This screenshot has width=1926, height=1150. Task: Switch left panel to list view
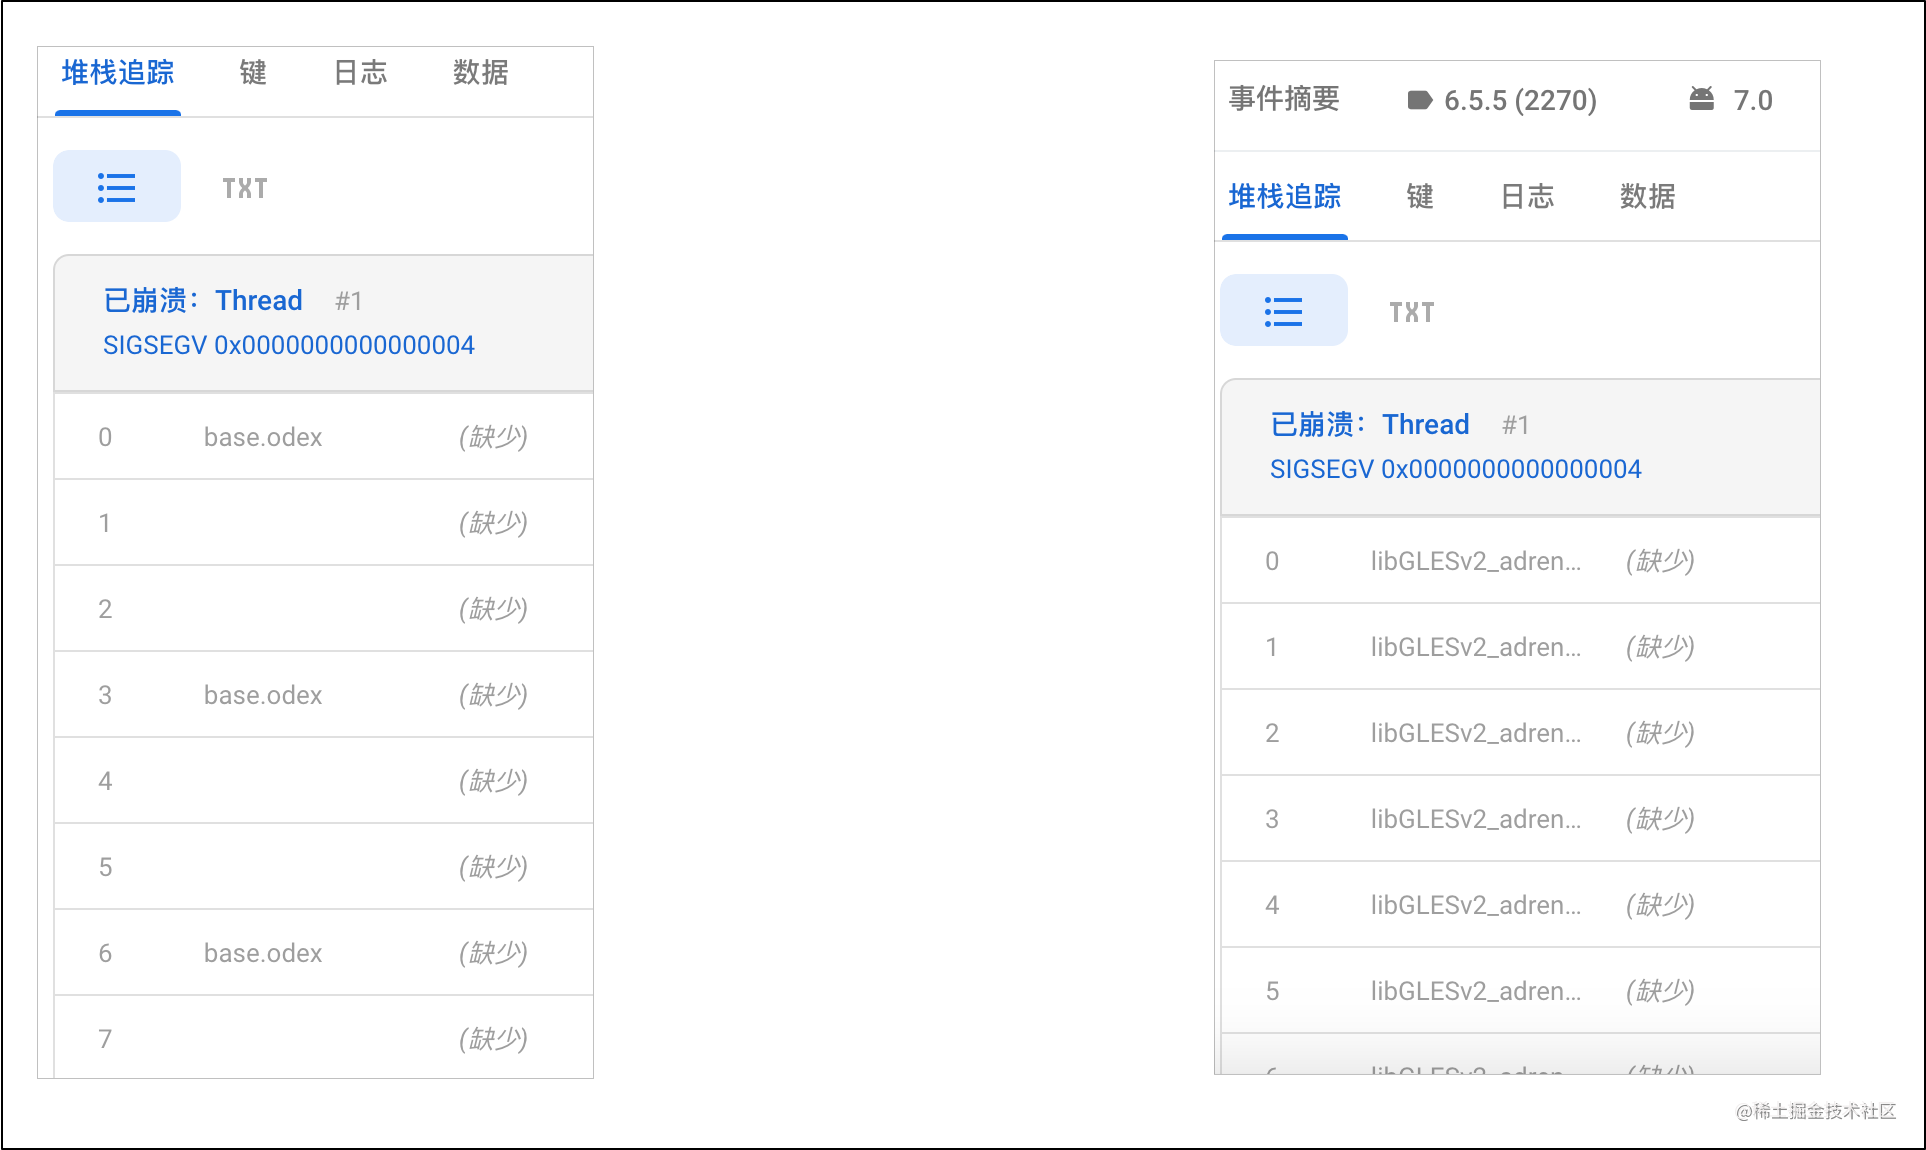click(x=116, y=186)
